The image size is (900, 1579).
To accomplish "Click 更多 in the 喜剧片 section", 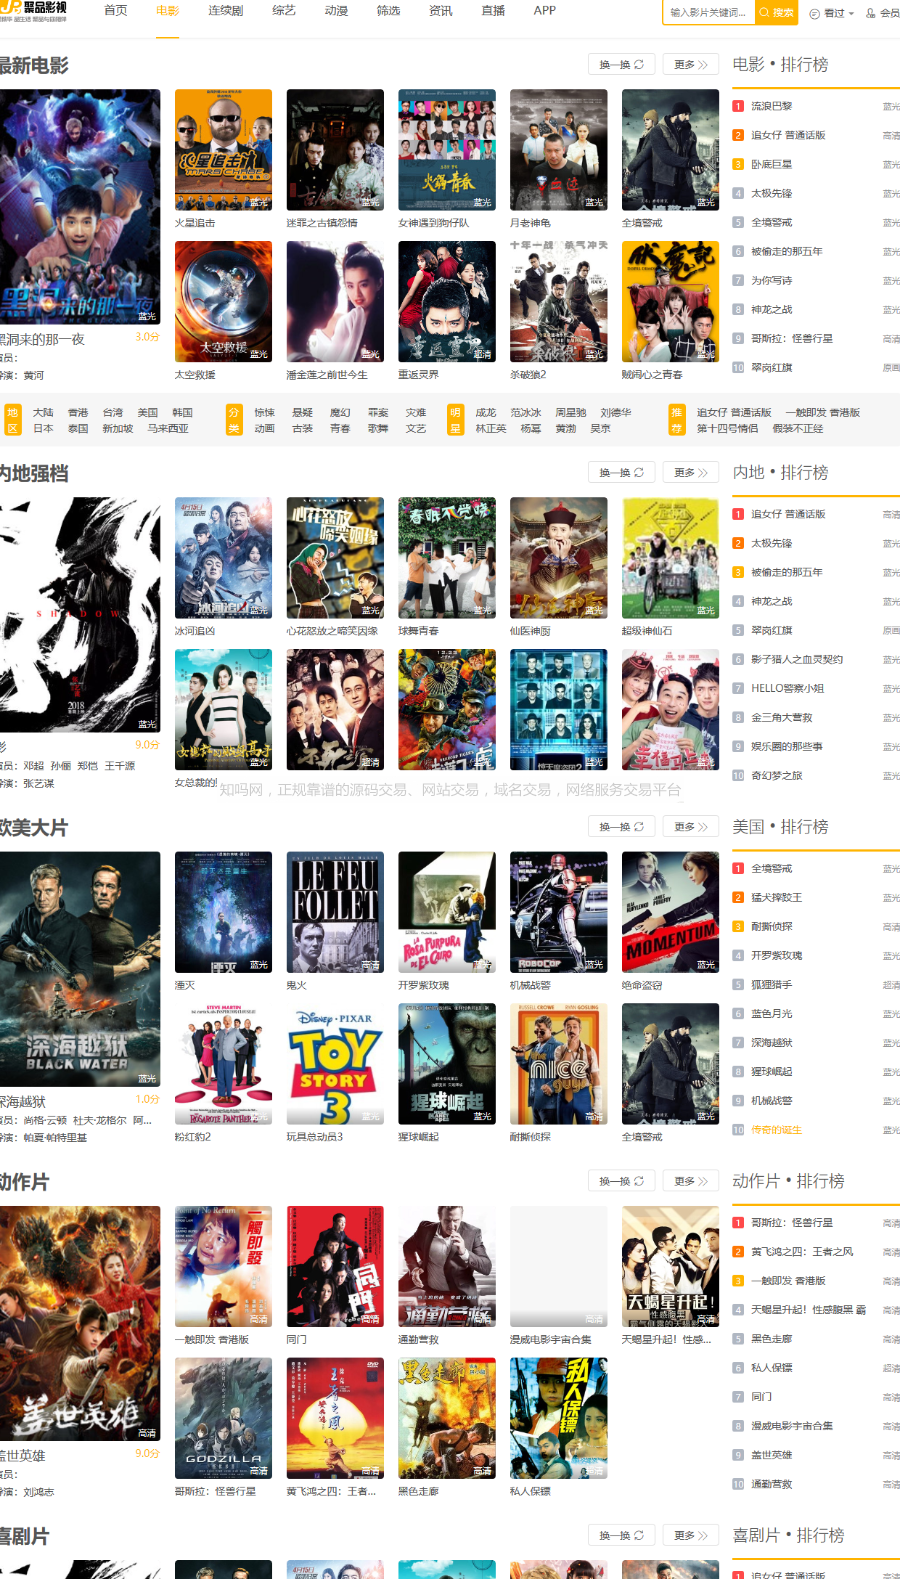I will (x=691, y=1535).
